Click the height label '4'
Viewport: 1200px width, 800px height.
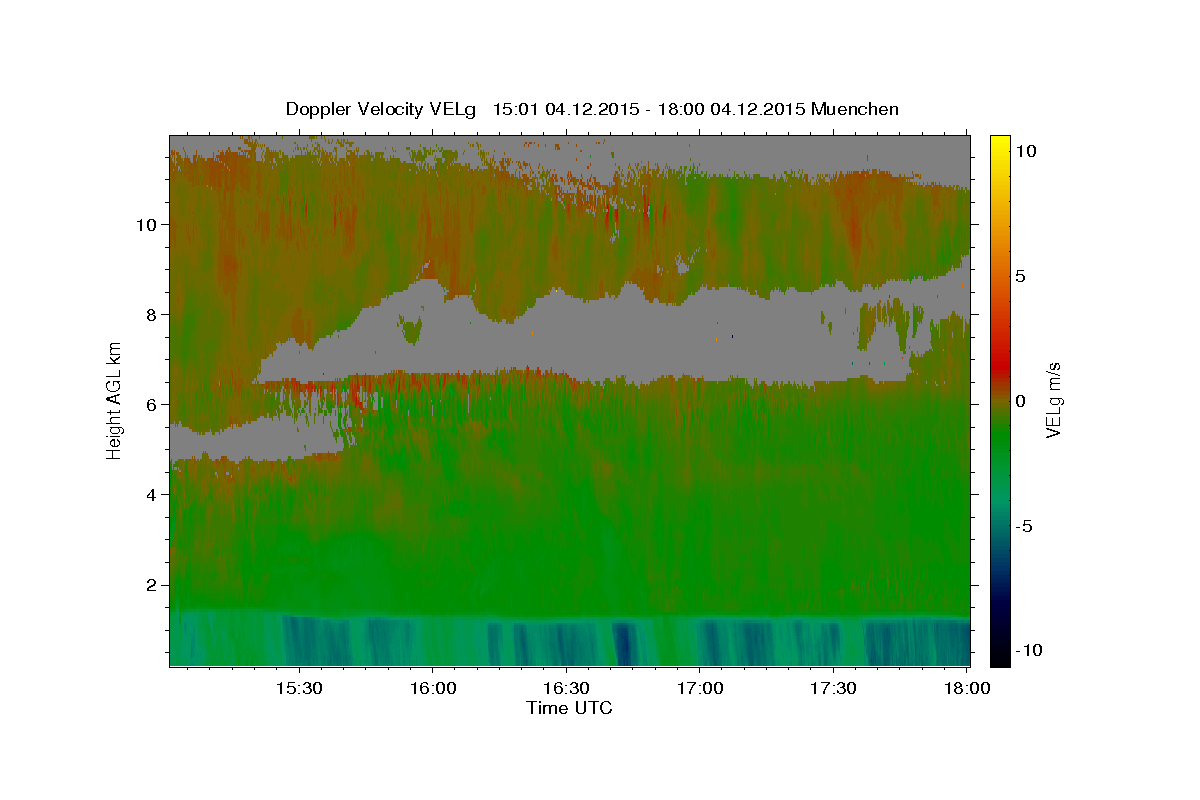pyautogui.click(x=151, y=494)
